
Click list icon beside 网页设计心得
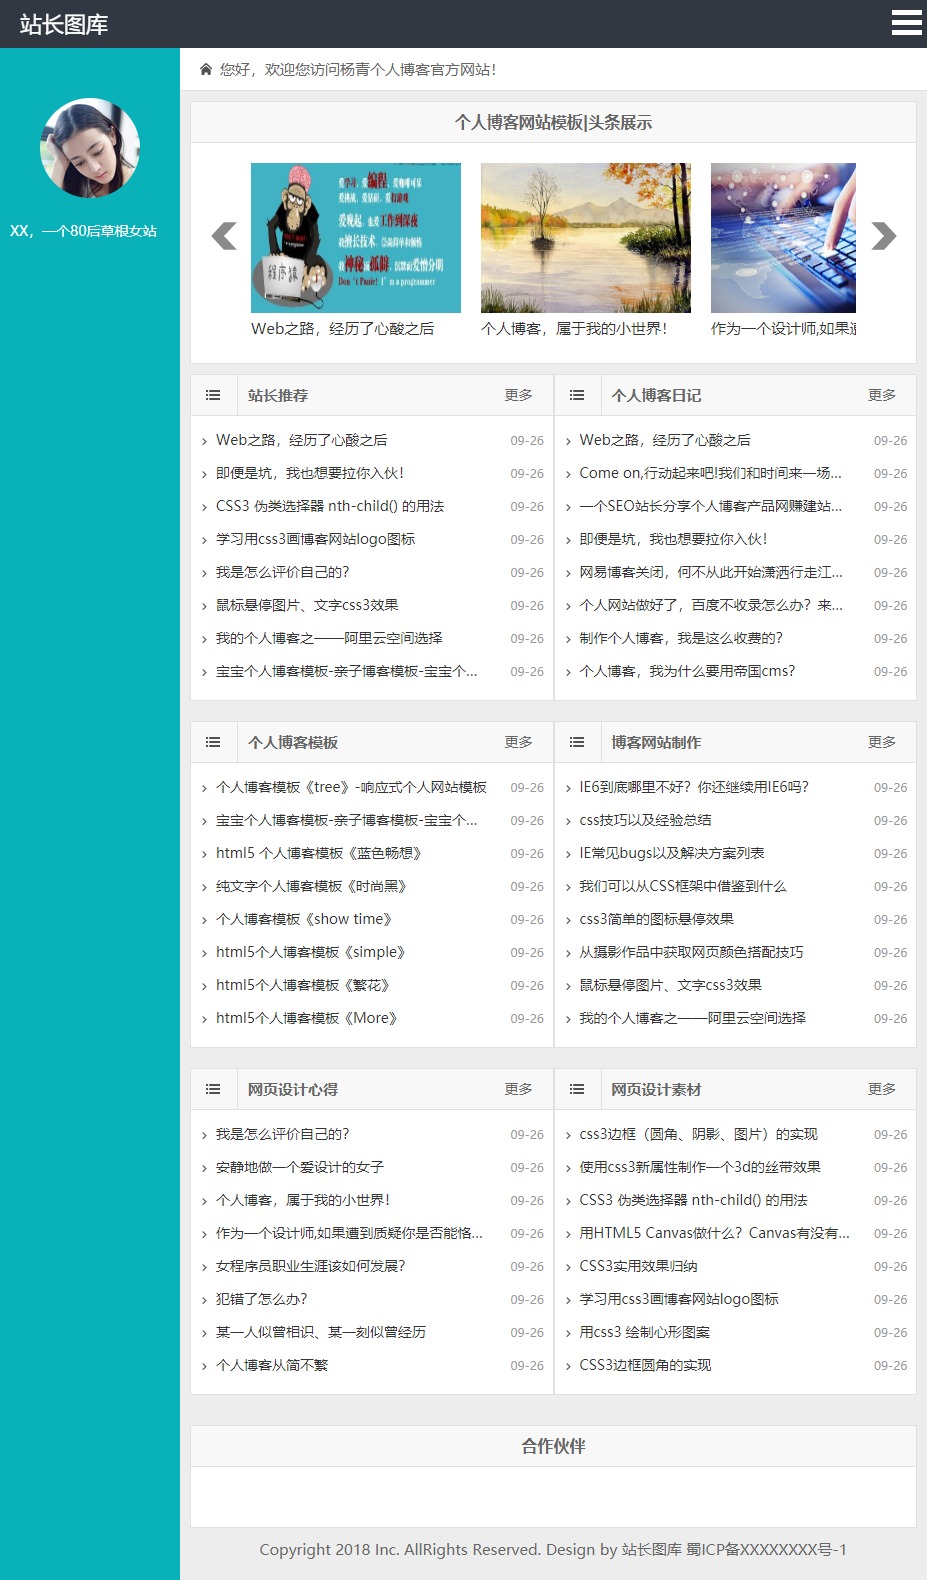point(213,1089)
